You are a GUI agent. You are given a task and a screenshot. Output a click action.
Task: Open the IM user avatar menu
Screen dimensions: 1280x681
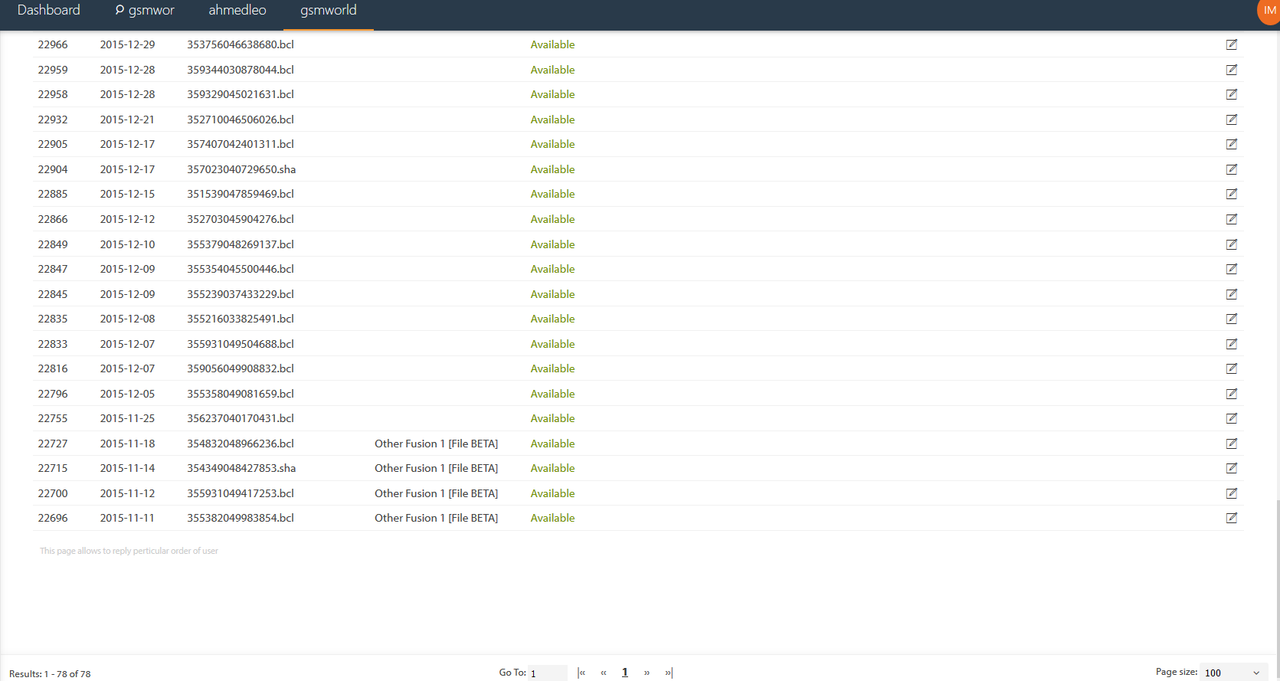click(x=1269, y=10)
